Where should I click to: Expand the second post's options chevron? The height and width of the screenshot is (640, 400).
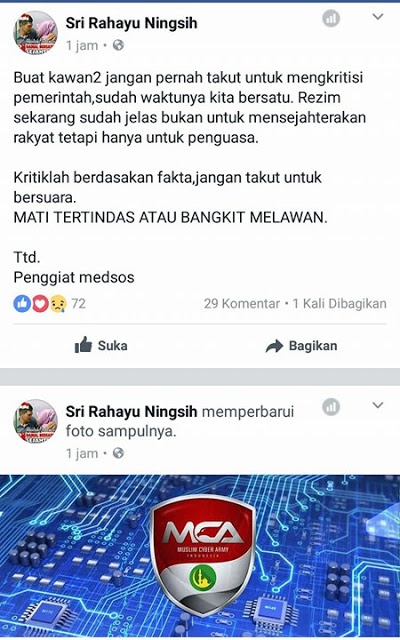click(x=378, y=405)
